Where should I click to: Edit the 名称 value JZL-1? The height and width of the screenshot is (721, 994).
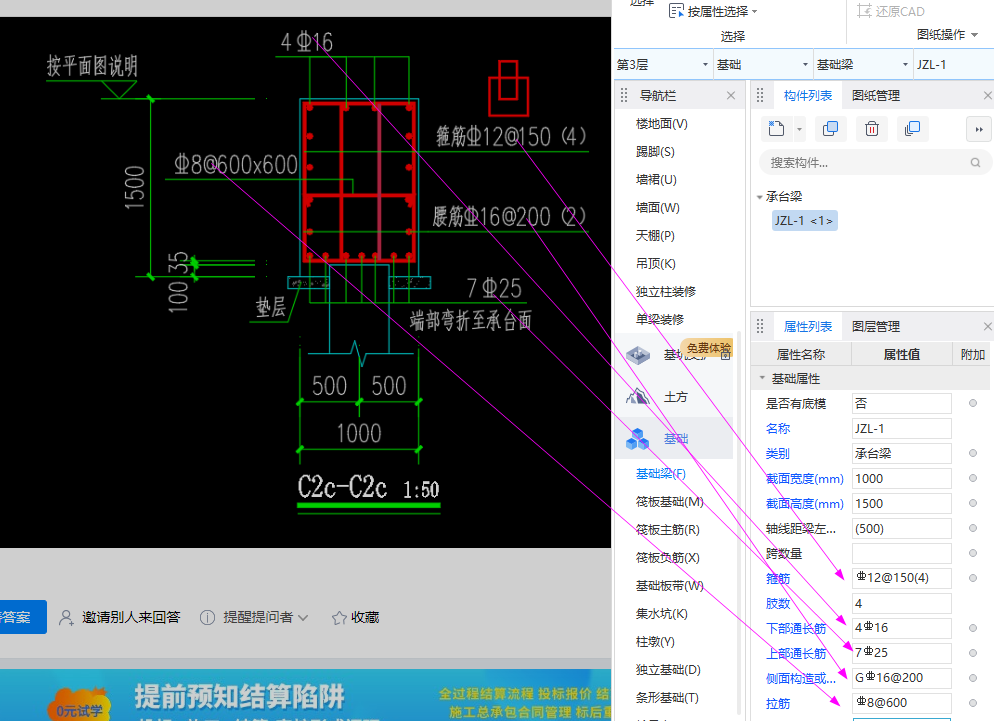coord(901,429)
